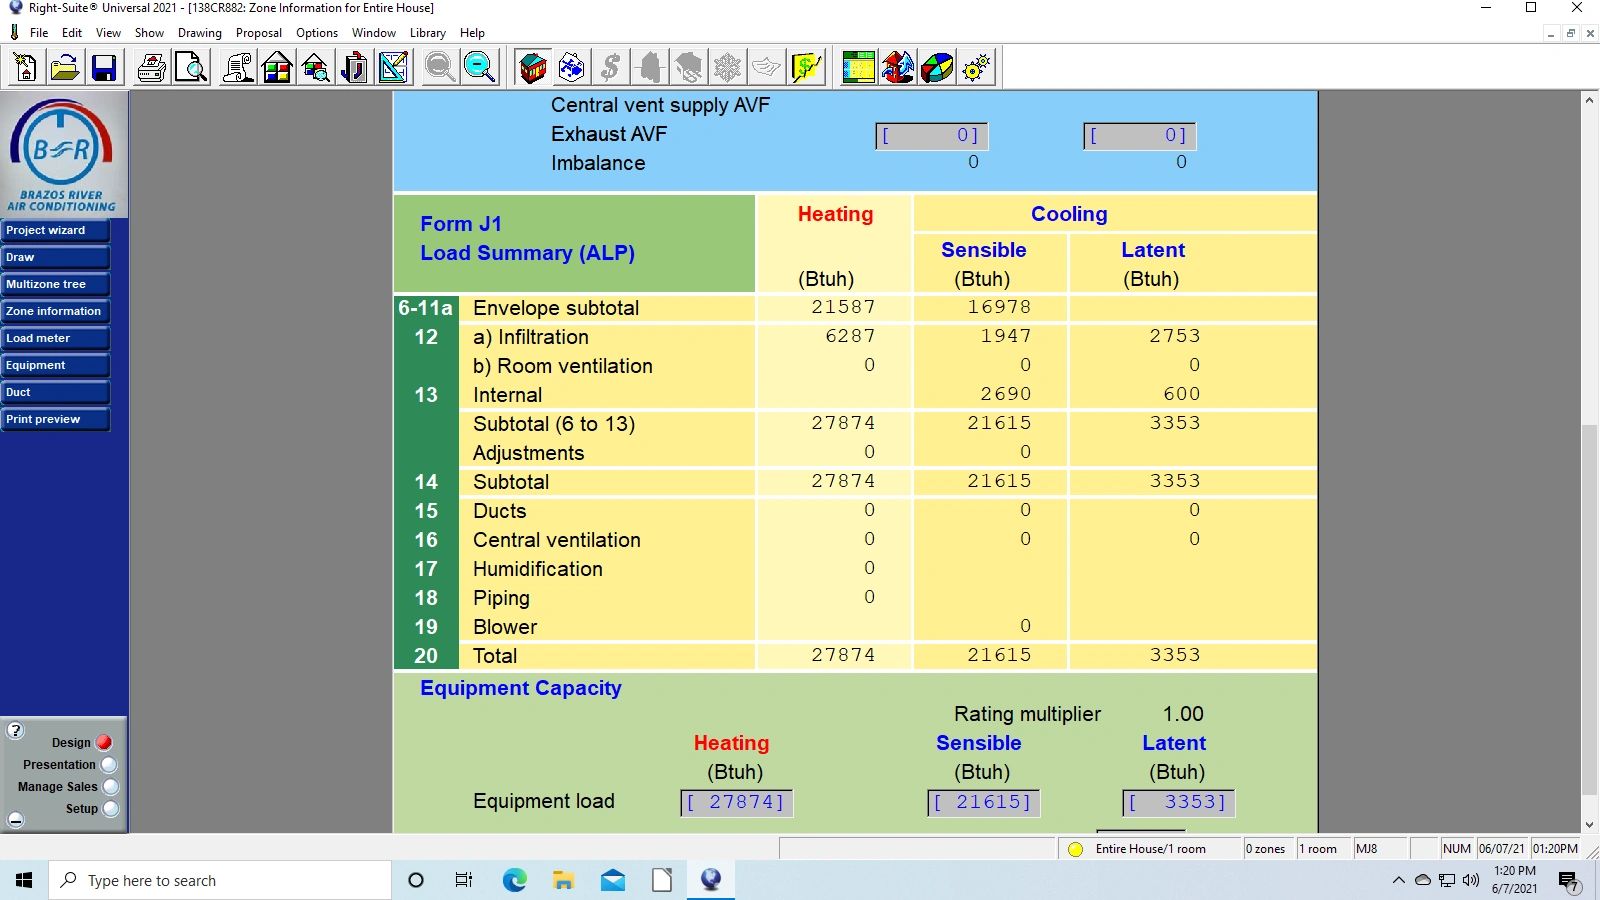
Task: Click the printer toolbar icon
Action: coord(152,68)
